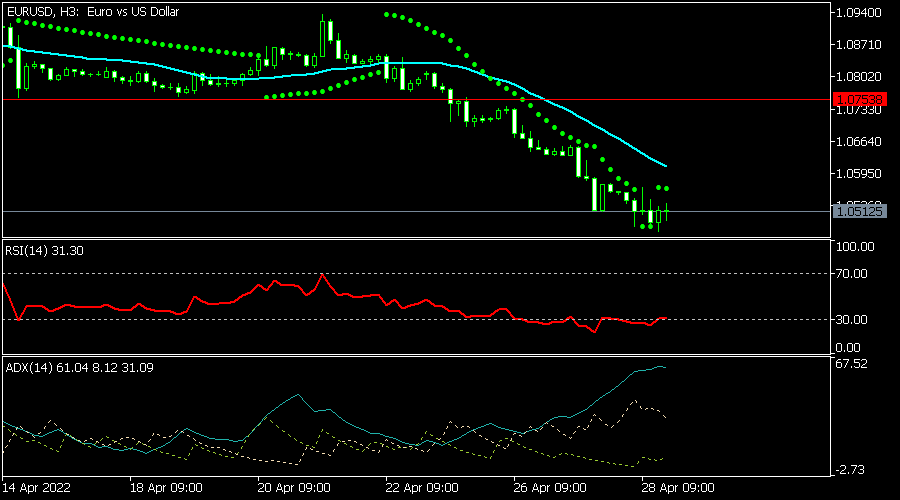Click the 26 Apr 09:00 time label
Viewport: 900px width, 500px height.
pos(550,488)
